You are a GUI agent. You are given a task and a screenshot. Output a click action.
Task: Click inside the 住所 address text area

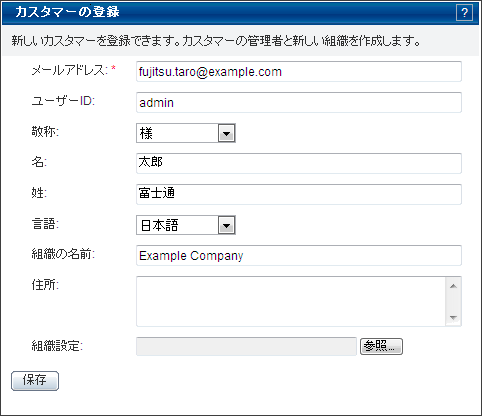point(291,301)
